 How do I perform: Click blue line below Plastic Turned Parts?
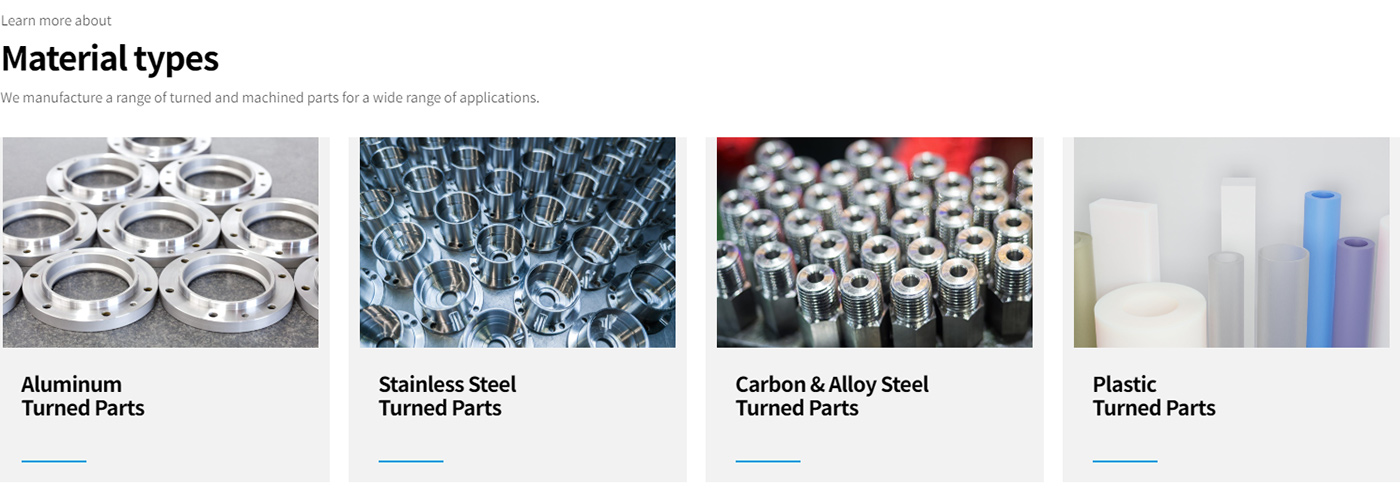pyautogui.click(x=1125, y=461)
